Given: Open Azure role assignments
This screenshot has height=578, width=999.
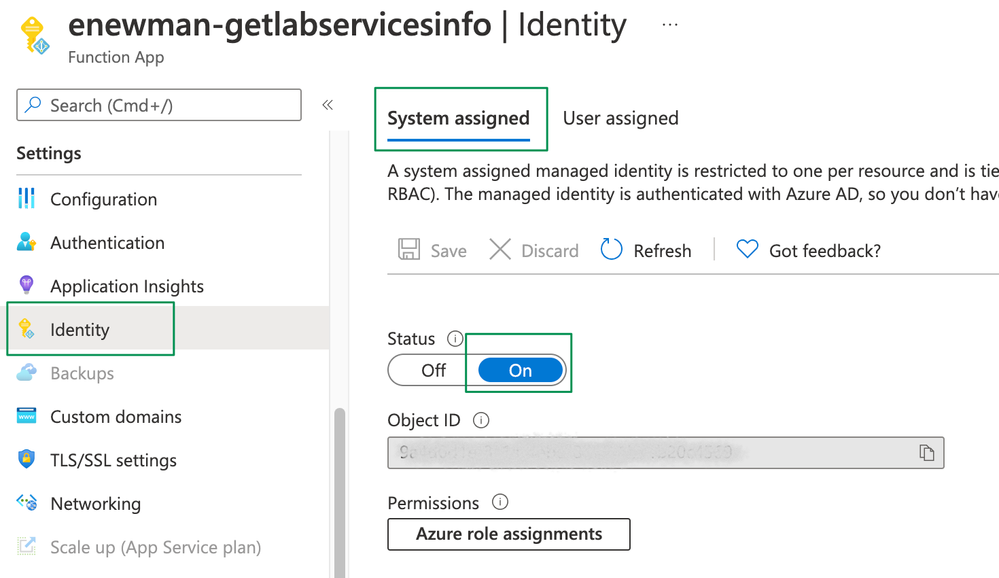Looking at the screenshot, I should pyautogui.click(x=509, y=534).
